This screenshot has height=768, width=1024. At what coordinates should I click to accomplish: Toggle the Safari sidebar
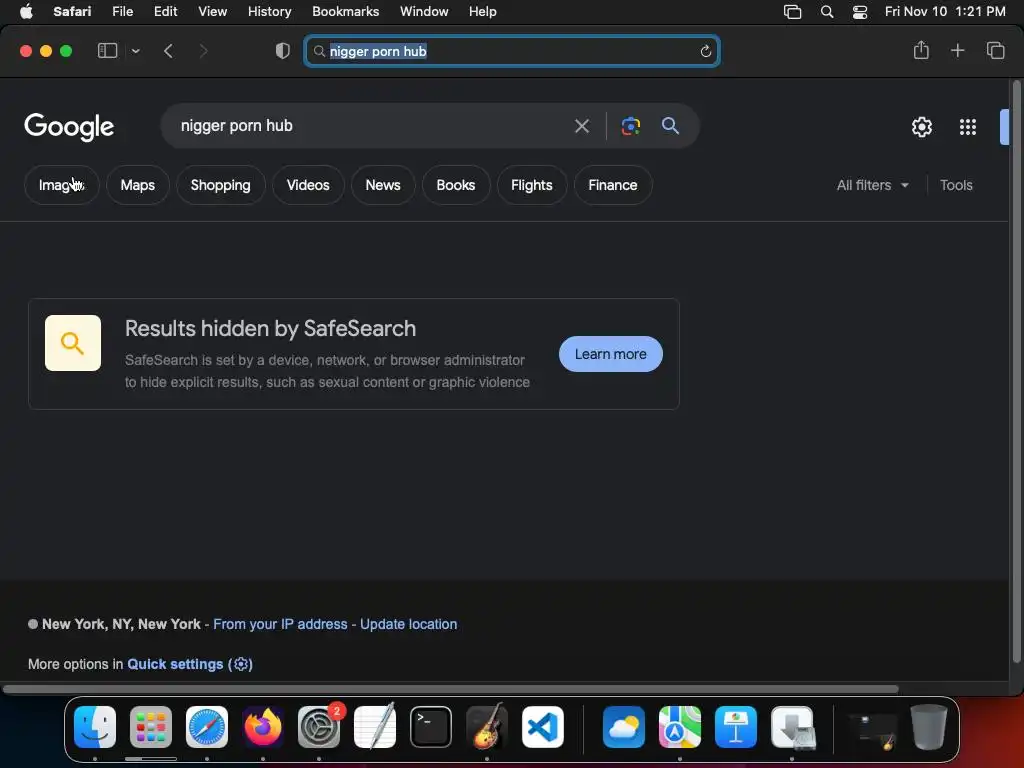[x=107, y=50]
